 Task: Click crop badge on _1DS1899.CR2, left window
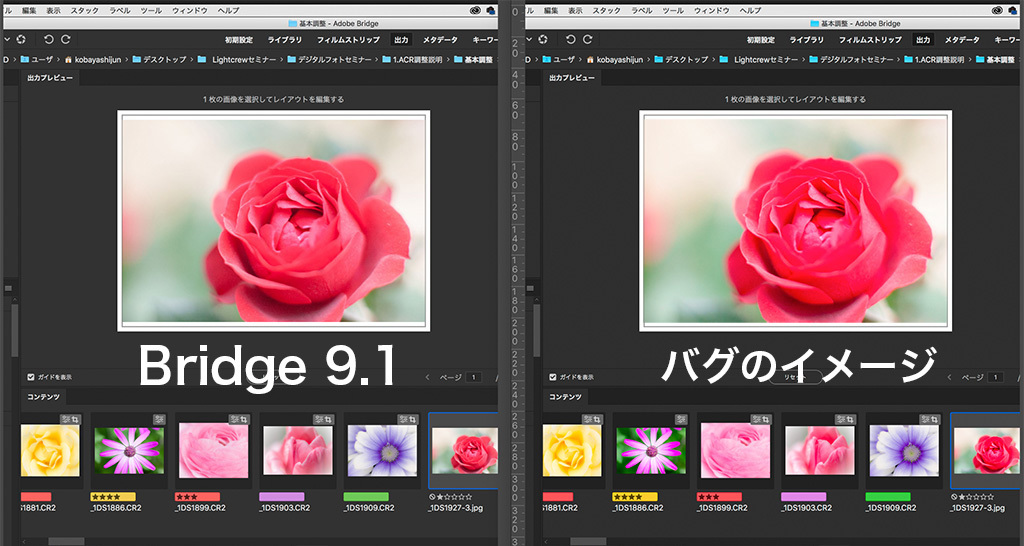click(244, 419)
